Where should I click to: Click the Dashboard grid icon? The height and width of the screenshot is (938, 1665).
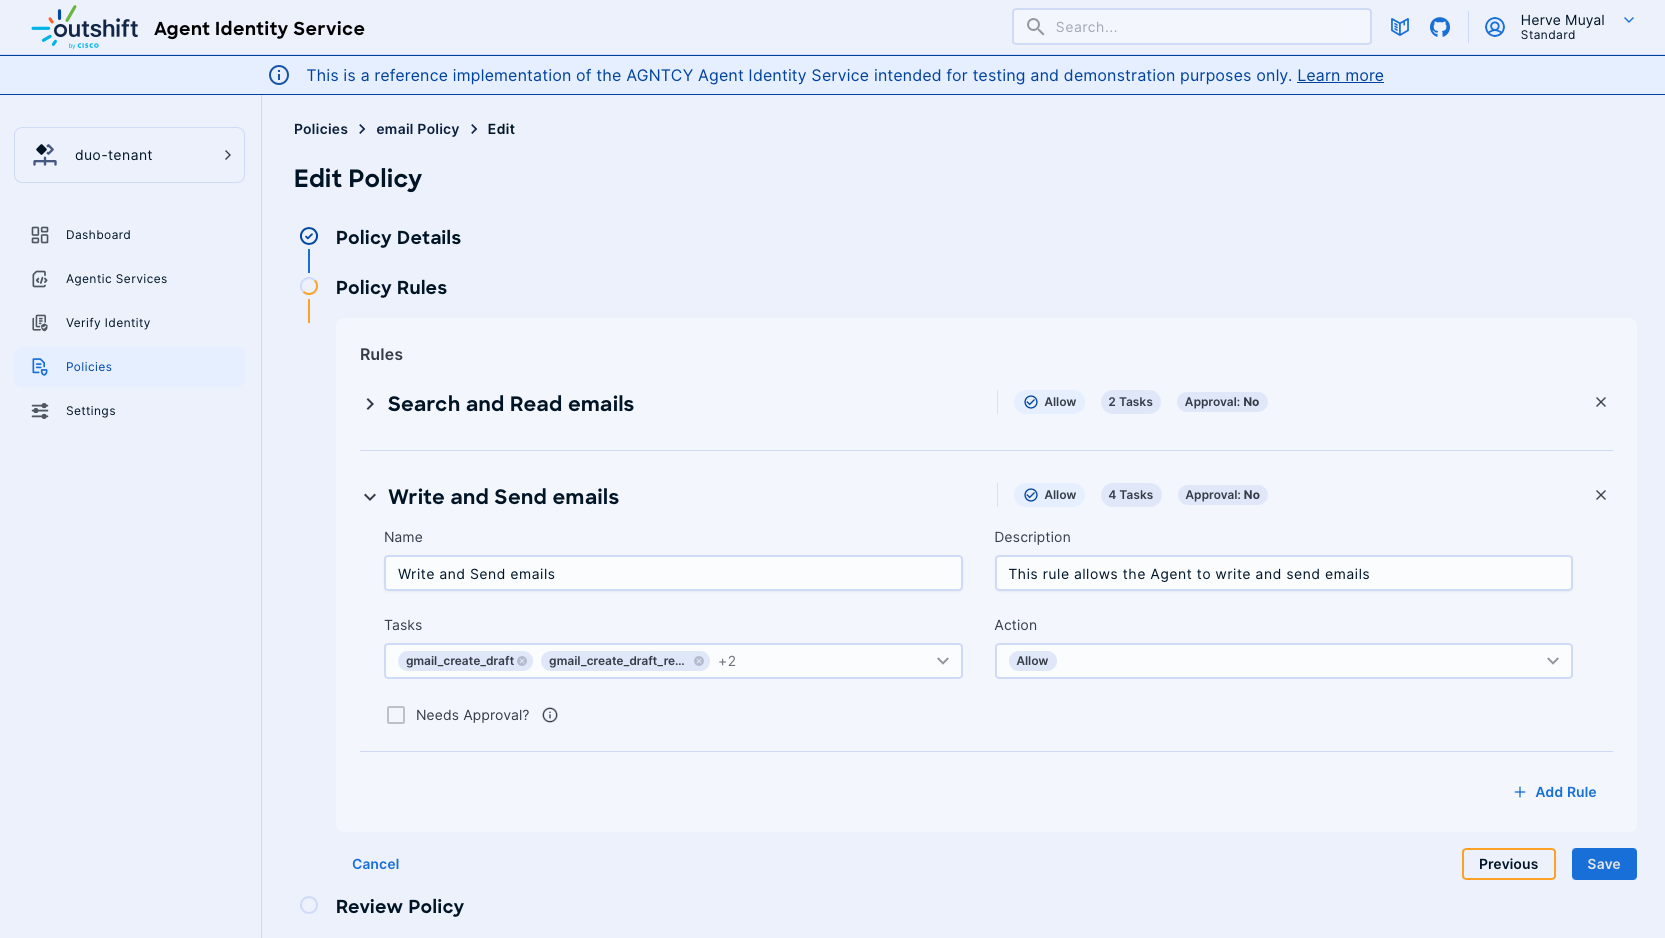[x=40, y=235]
